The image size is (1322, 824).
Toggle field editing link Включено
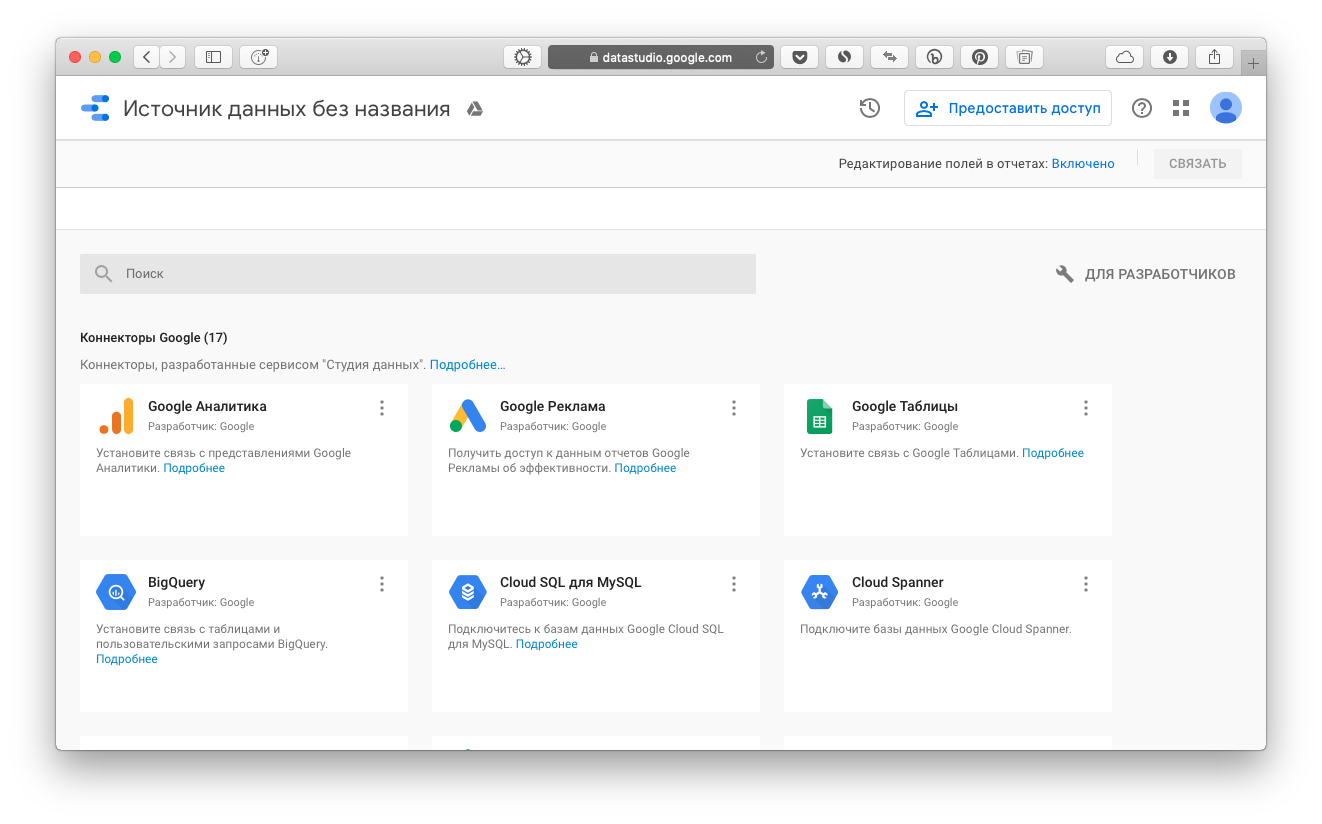click(x=1083, y=164)
